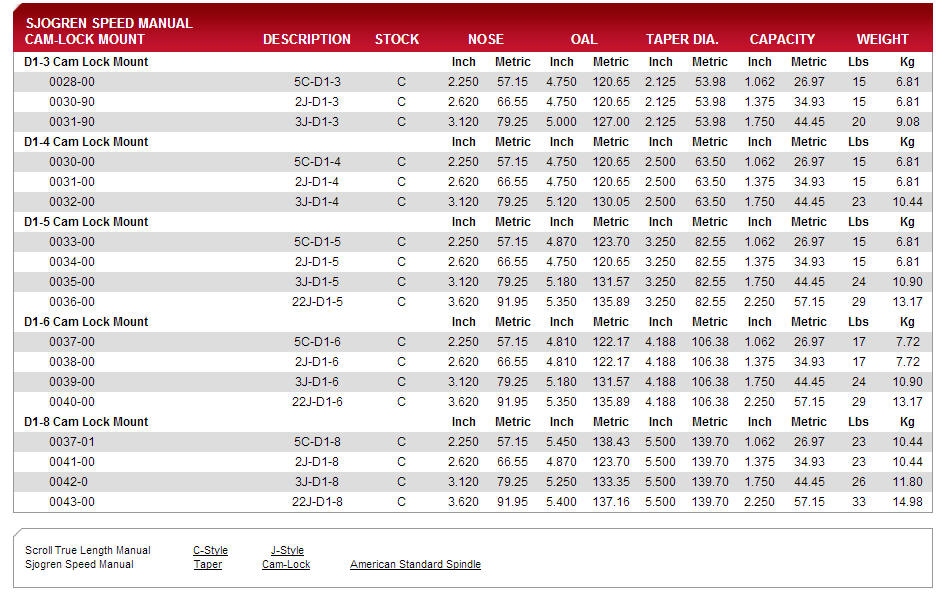Click the 5C-D1-6 description cell
This screenshot has width=944, height=598.
click(x=317, y=342)
